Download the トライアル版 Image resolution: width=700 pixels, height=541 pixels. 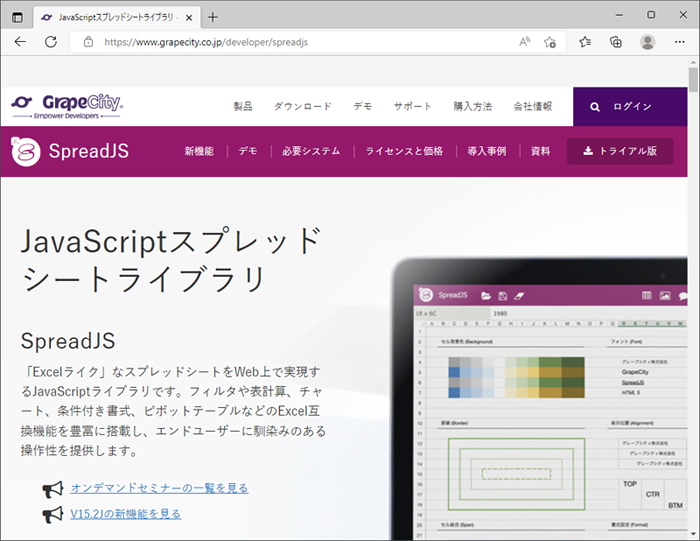(x=620, y=151)
